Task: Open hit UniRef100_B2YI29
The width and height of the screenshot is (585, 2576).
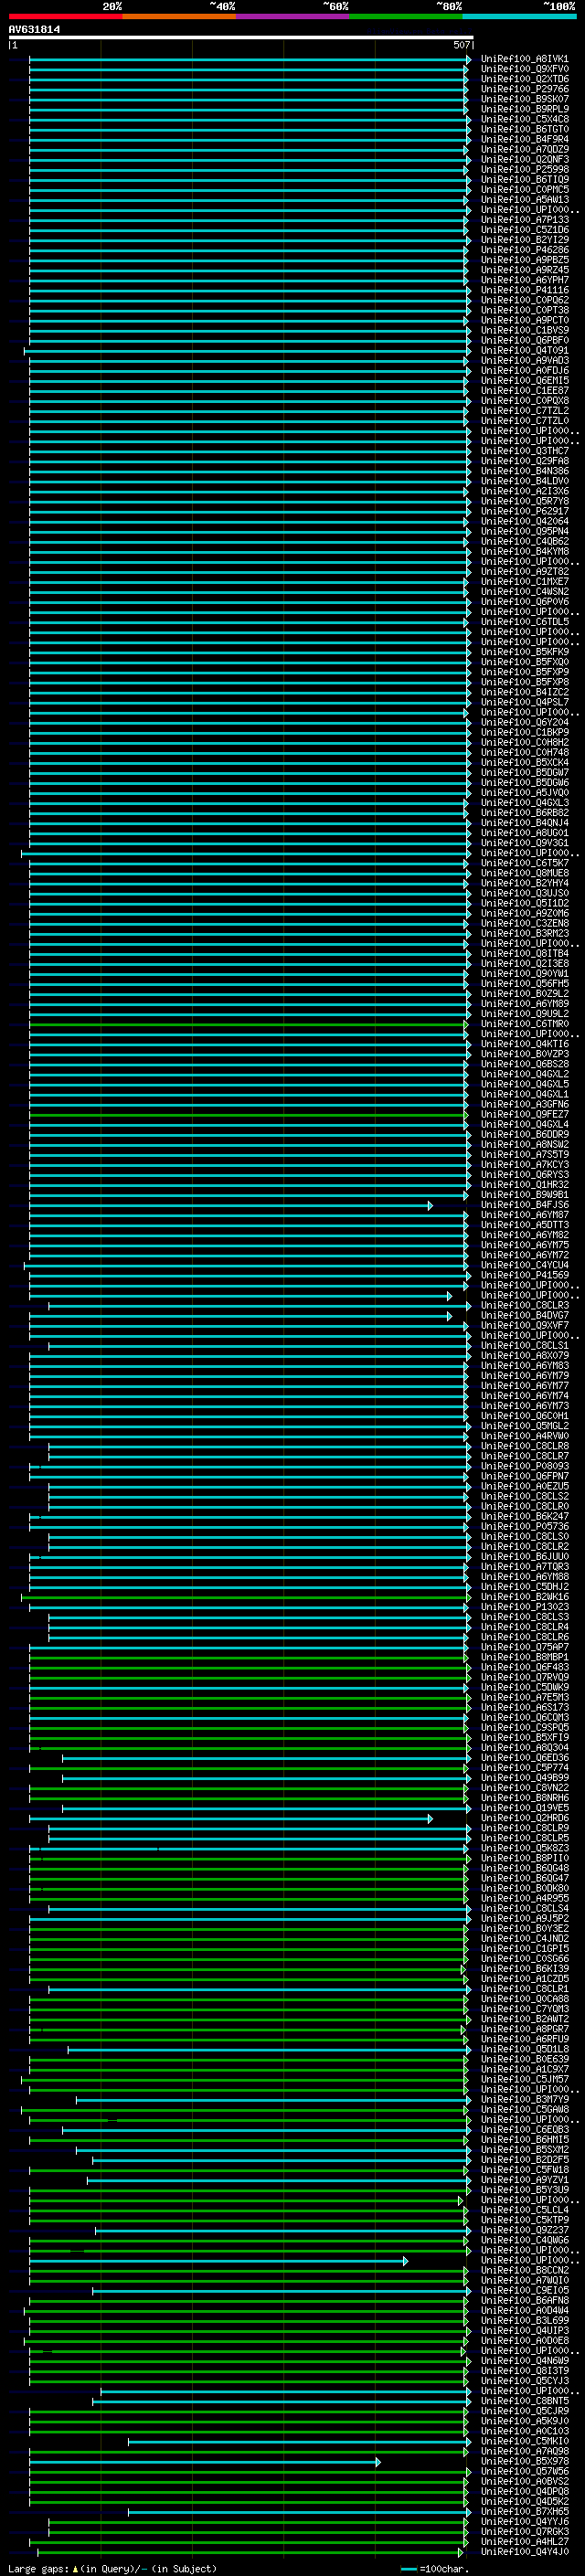Action: tap(524, 240)
